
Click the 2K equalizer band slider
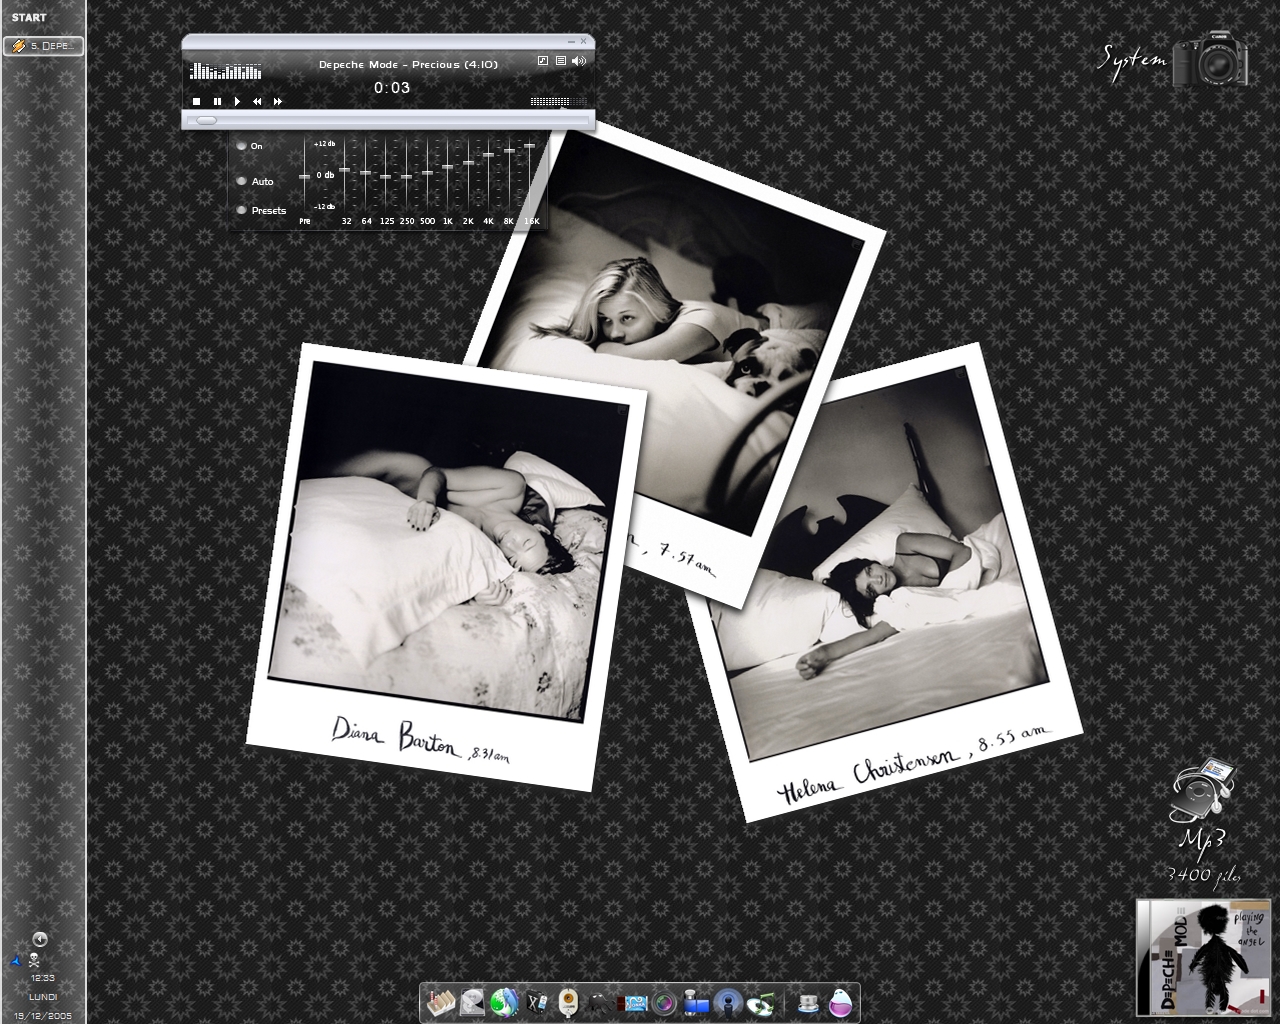(468, 162)
